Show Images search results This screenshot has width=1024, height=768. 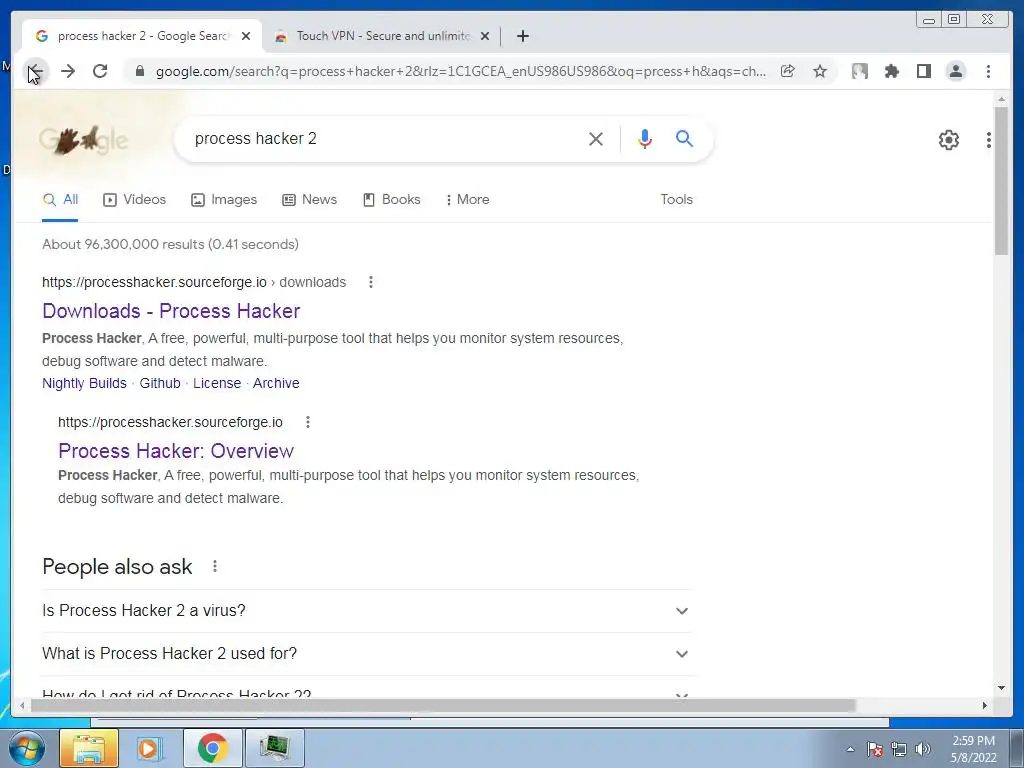point(224,200)
